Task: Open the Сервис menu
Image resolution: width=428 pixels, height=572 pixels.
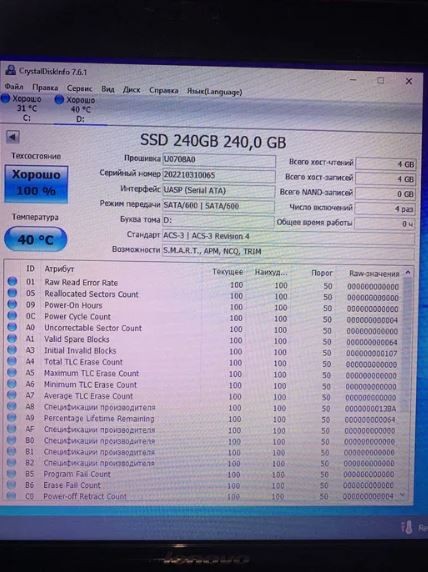Action: coord(80,88)
